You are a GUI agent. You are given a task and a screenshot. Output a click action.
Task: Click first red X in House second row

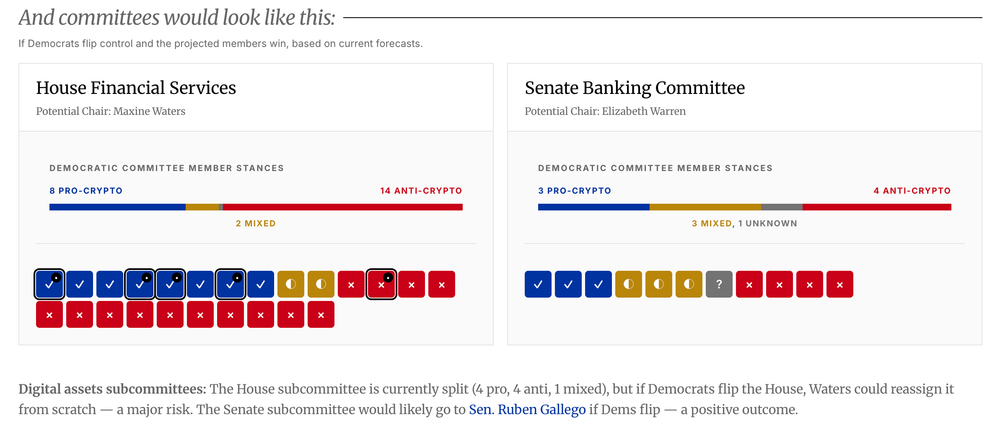click(49, 315)
